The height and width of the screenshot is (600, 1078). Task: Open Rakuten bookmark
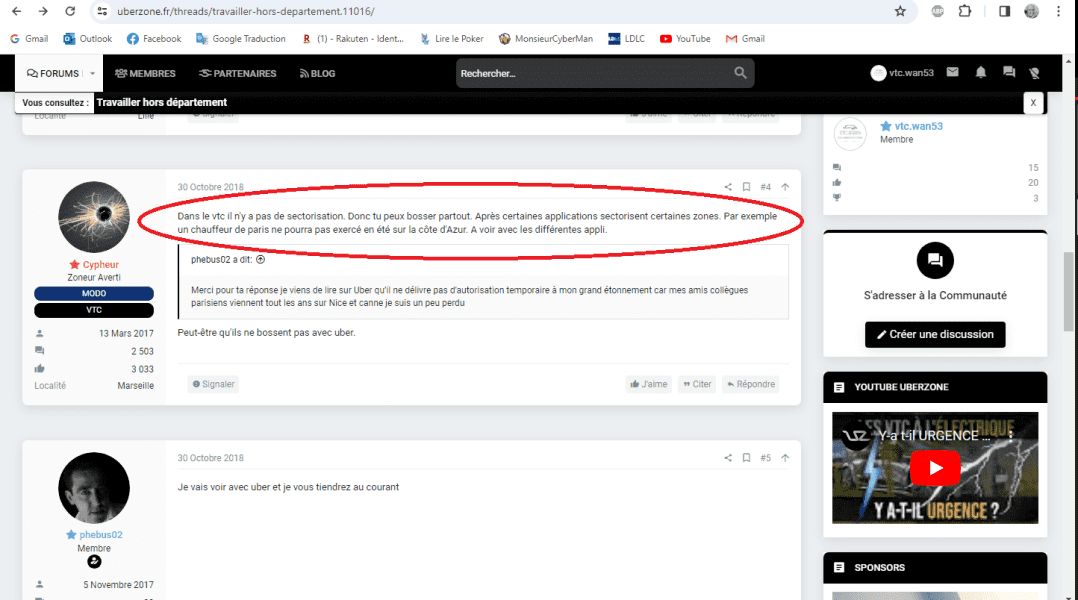[353, 38]
